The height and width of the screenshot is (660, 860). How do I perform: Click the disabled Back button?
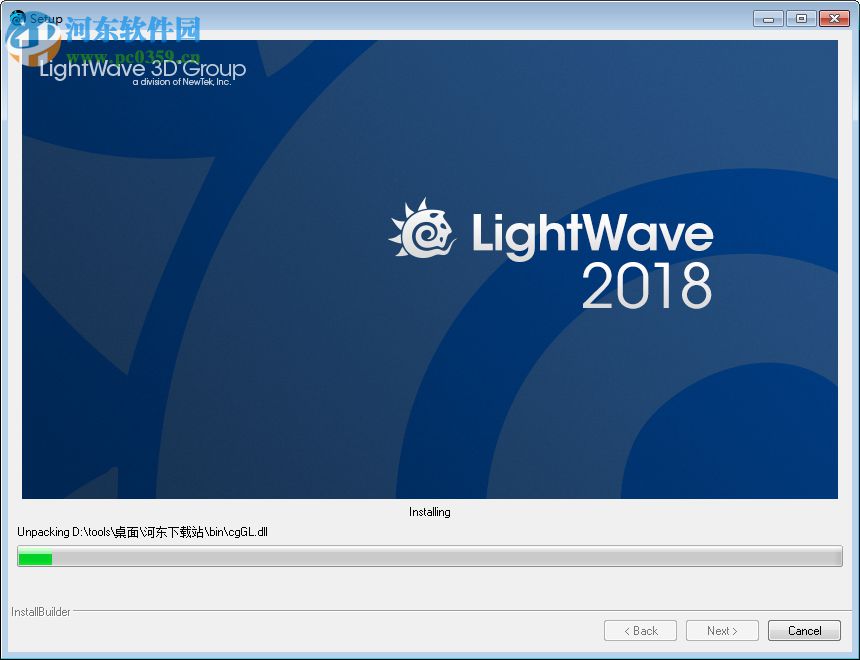click(640, 630)
